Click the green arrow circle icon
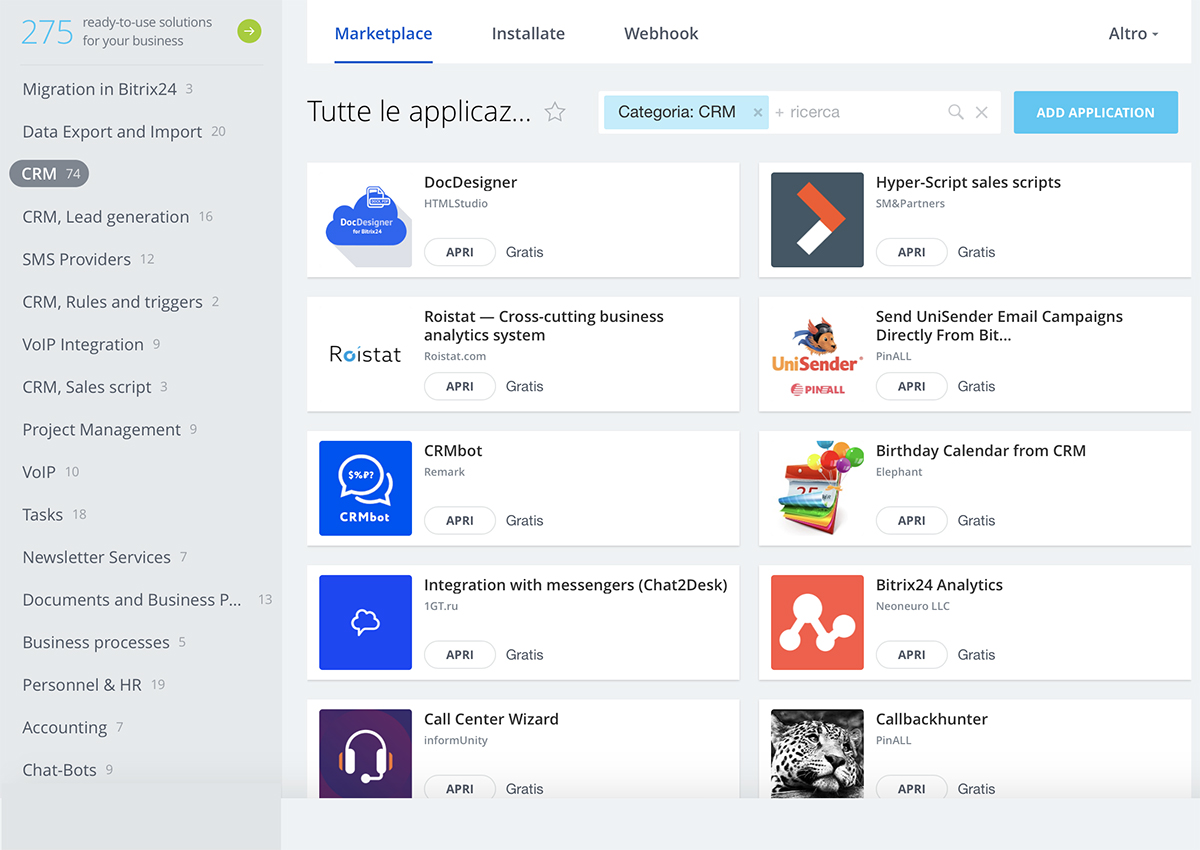This screenshot has height=850, width=1200. (249, 31)
